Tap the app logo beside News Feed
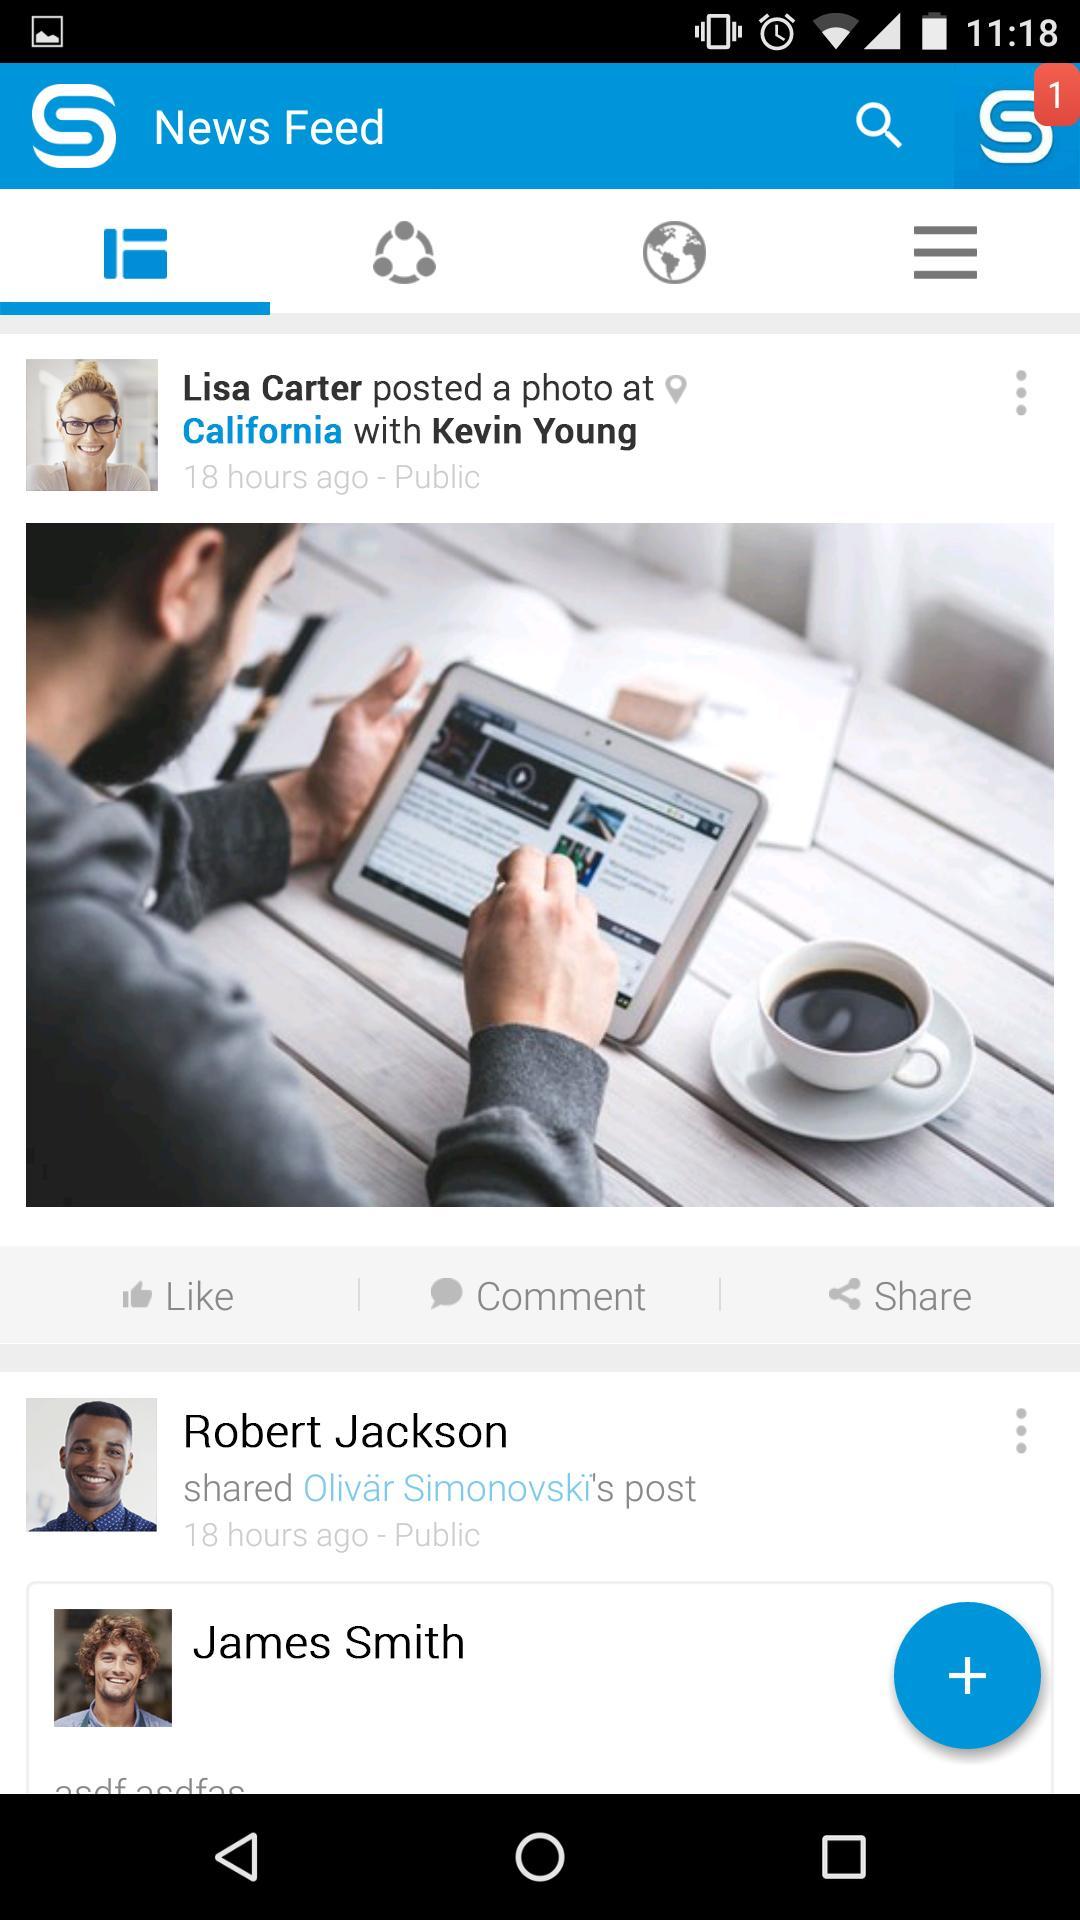The width and height of the screenshot is (1080, 1920). coord(74,126)
